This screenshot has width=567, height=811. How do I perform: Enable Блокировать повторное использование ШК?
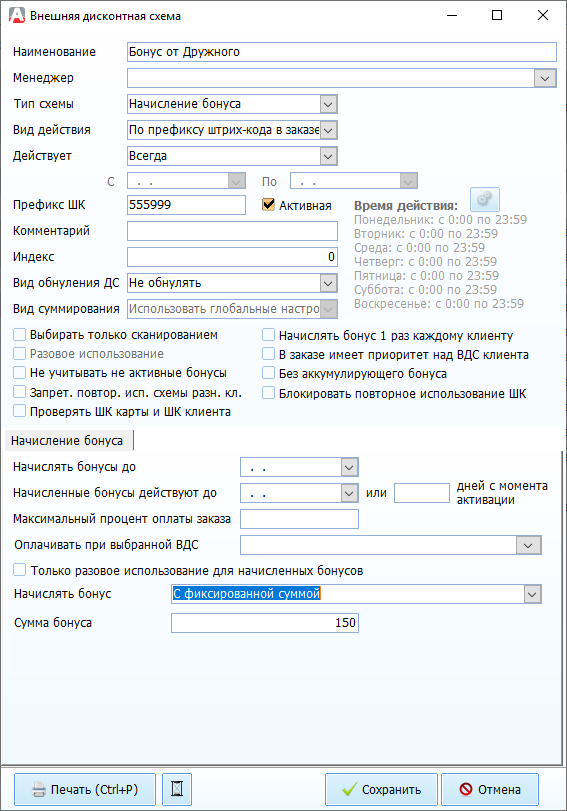(268, 393)
